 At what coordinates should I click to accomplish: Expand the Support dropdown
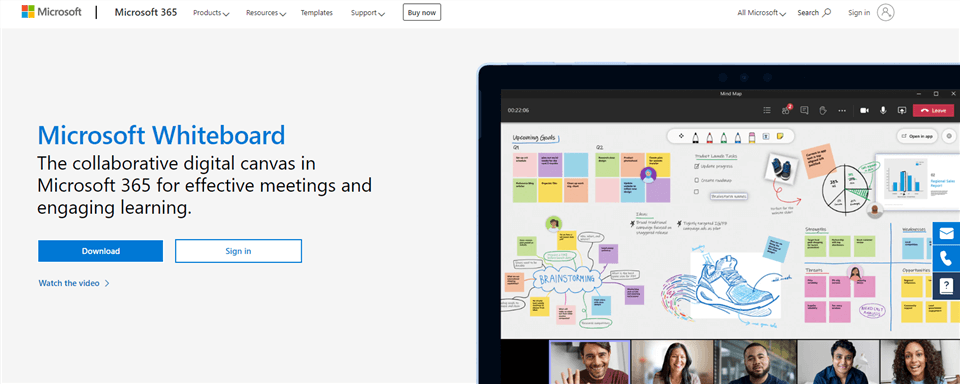click(368, 12)
